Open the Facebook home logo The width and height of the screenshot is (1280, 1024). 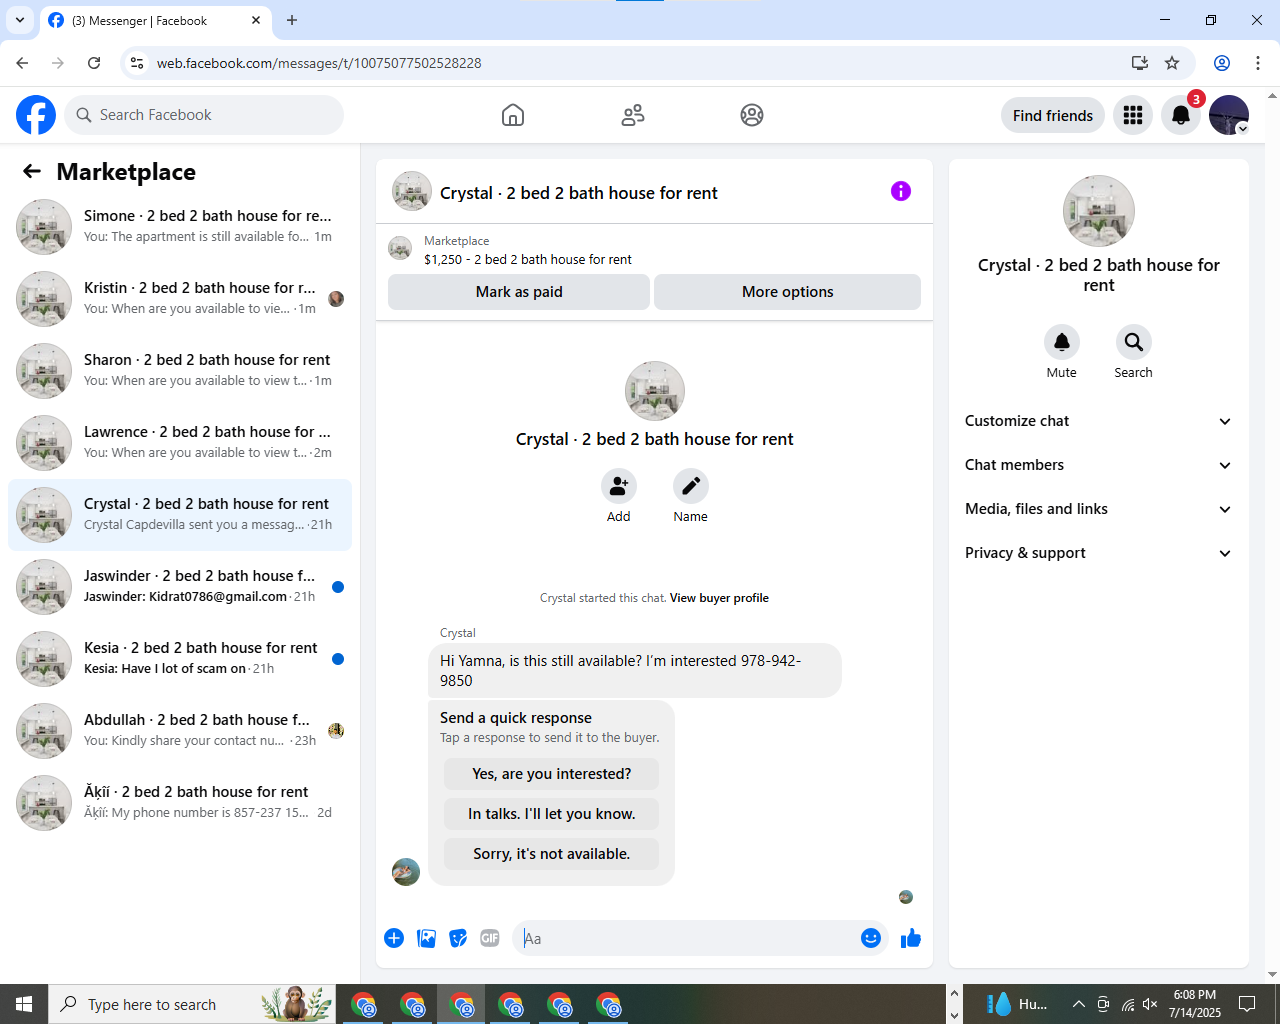click(x=36, y=115)
